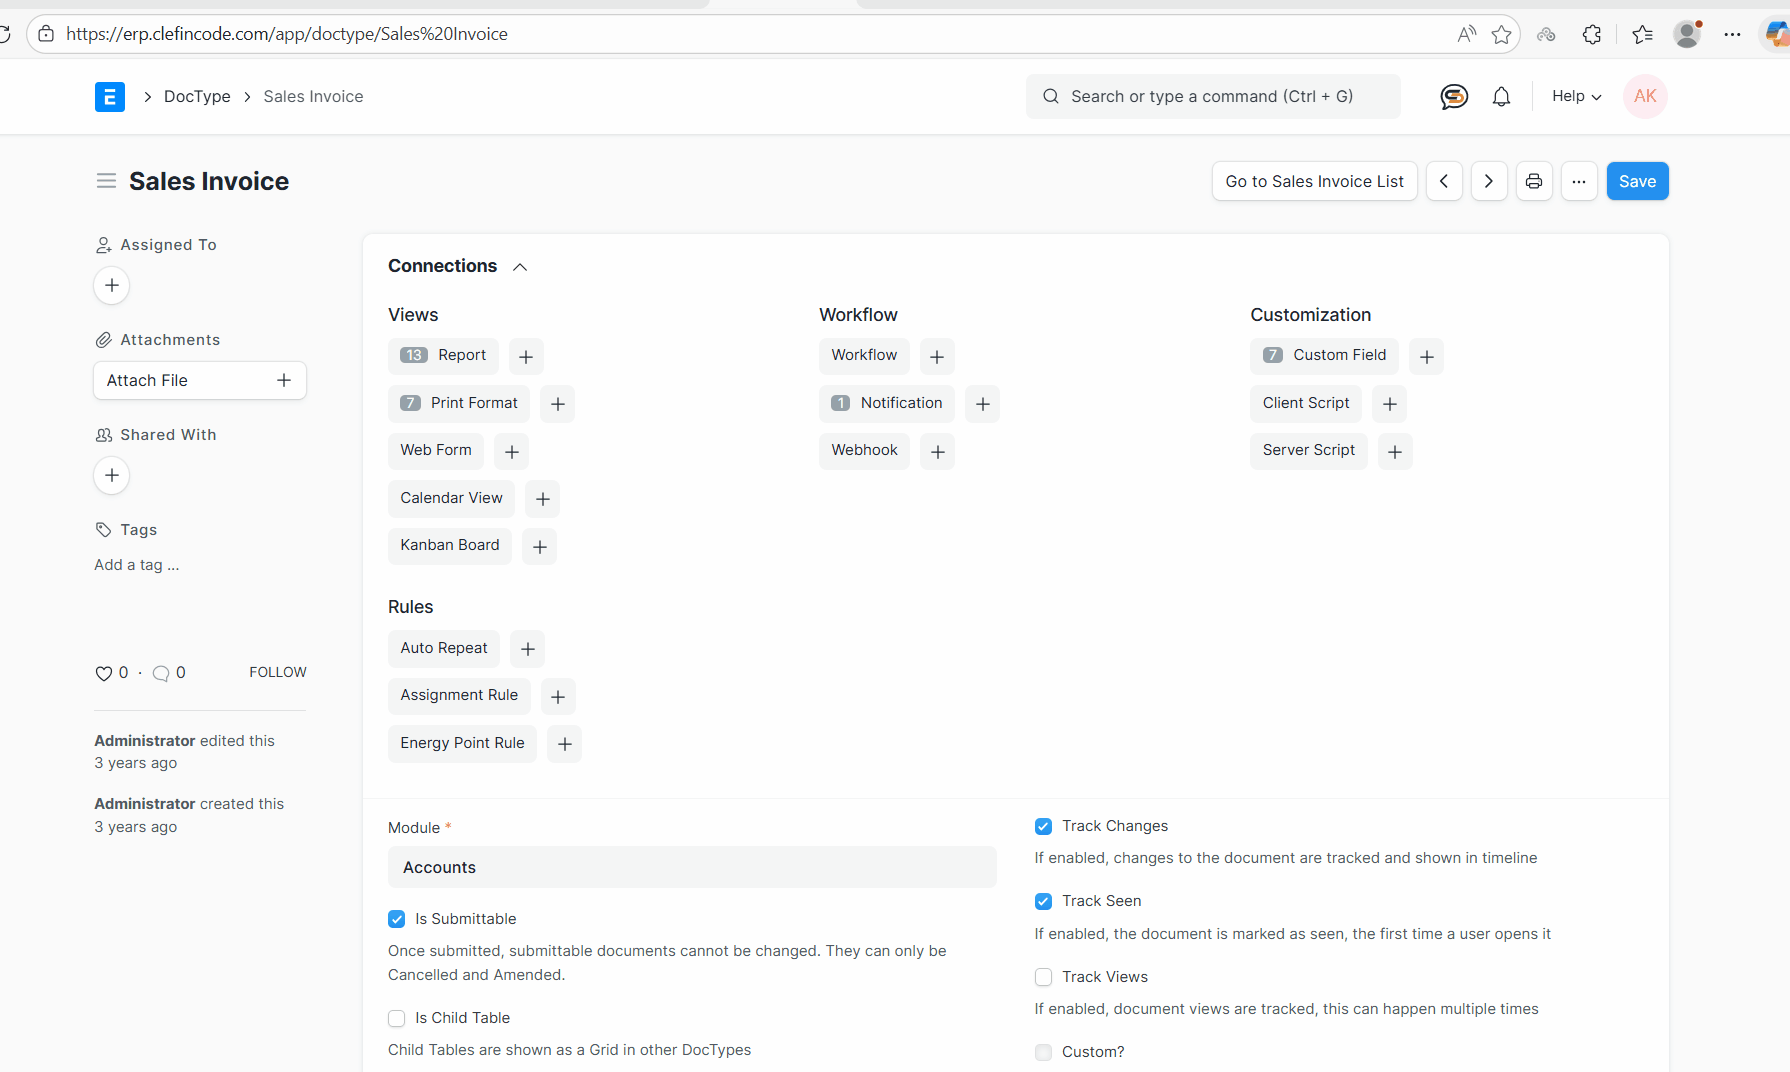Collapse the Connections section
This screenshot has height=1072, width=1790.
519,266
